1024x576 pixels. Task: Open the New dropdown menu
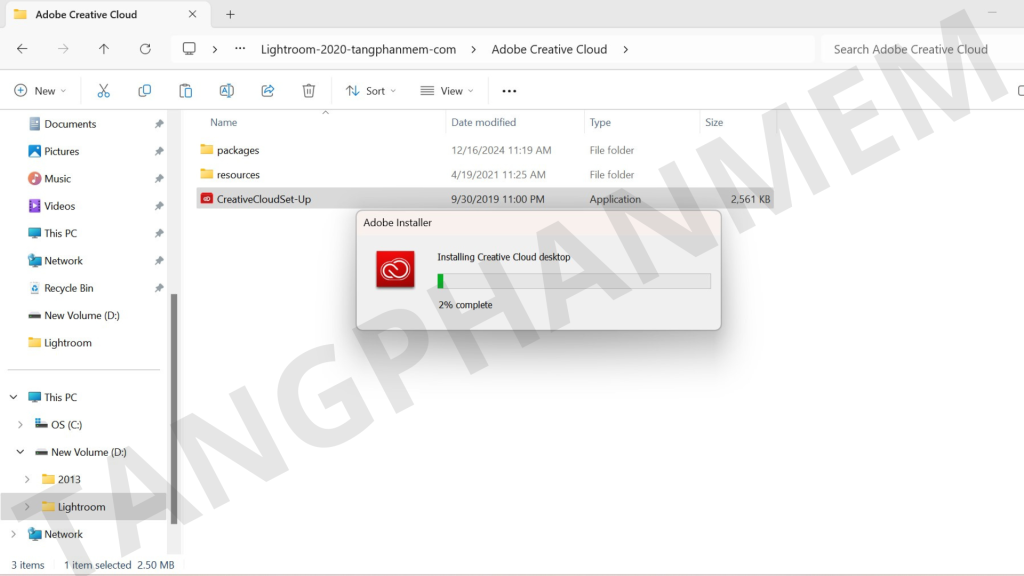click(40, 91)
